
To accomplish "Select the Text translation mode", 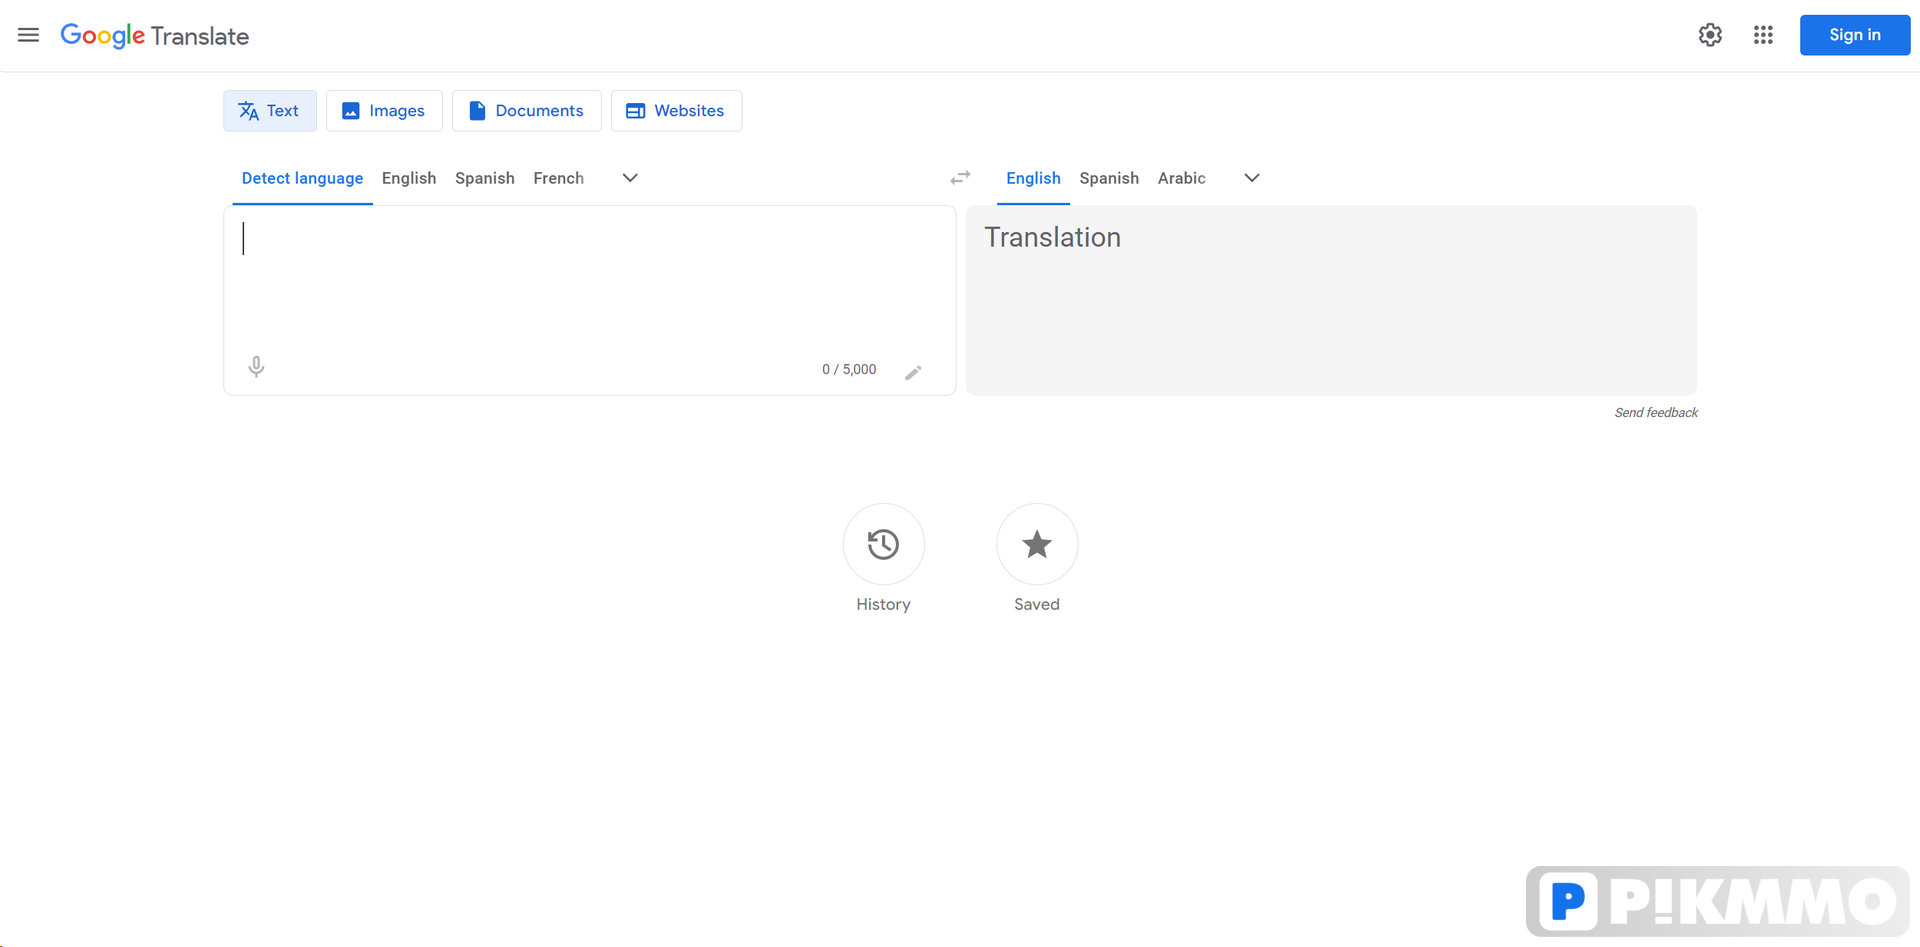I will coord(270,111).
